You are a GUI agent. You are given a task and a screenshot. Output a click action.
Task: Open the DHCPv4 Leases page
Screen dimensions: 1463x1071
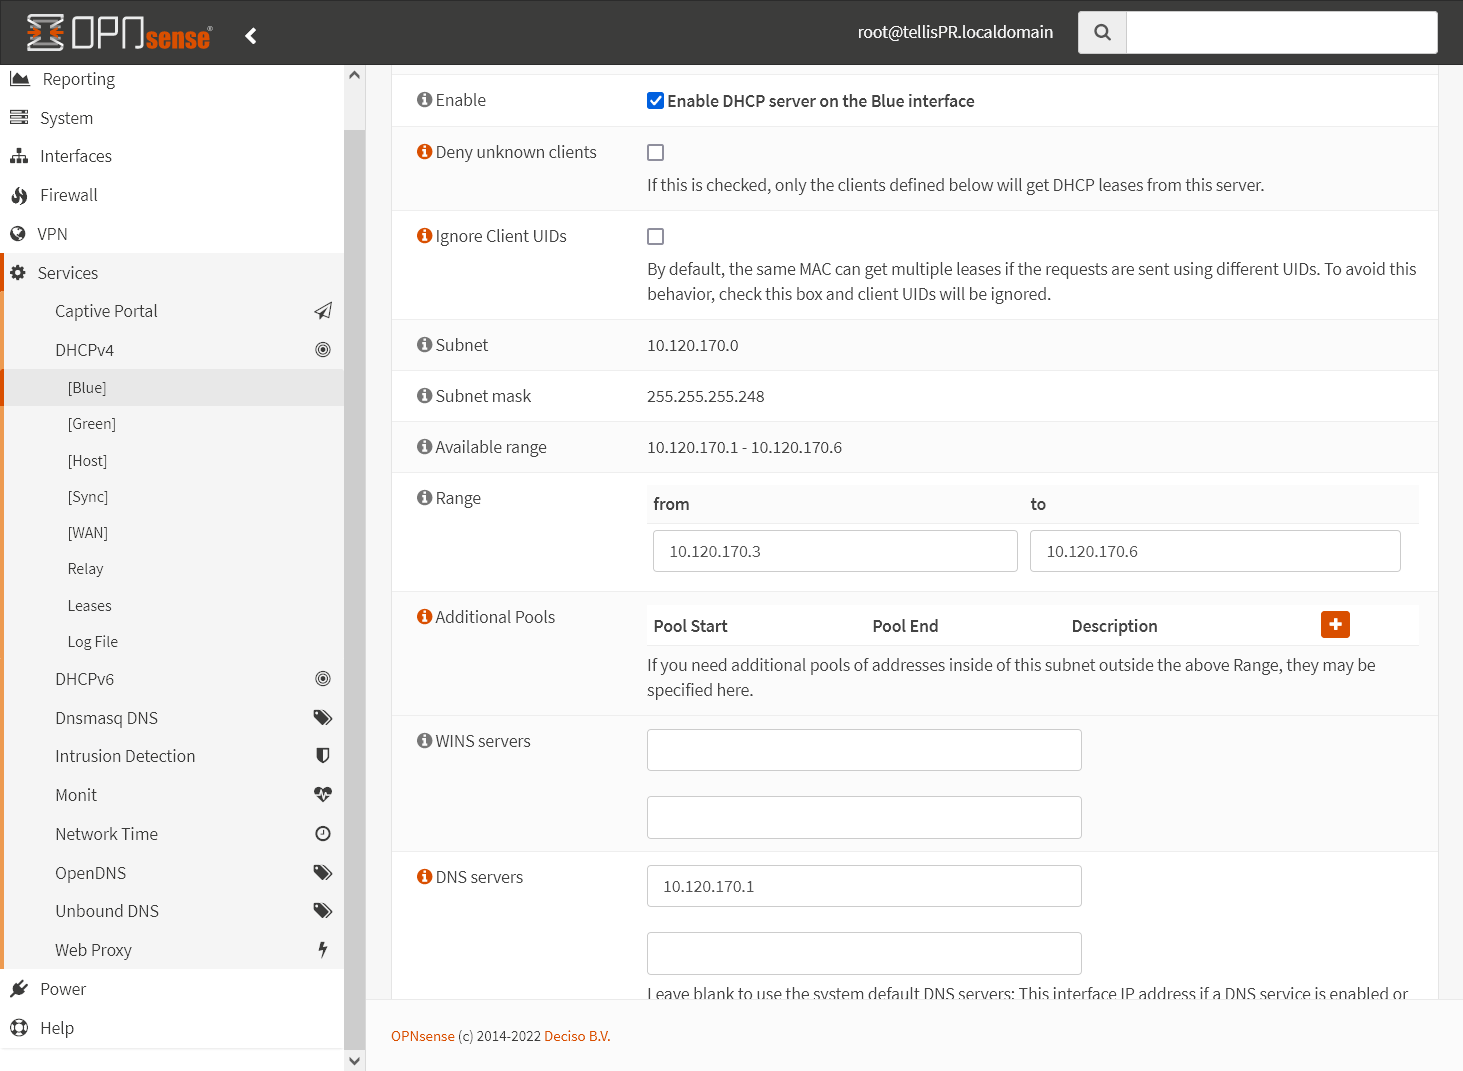(x=89, y=606)
